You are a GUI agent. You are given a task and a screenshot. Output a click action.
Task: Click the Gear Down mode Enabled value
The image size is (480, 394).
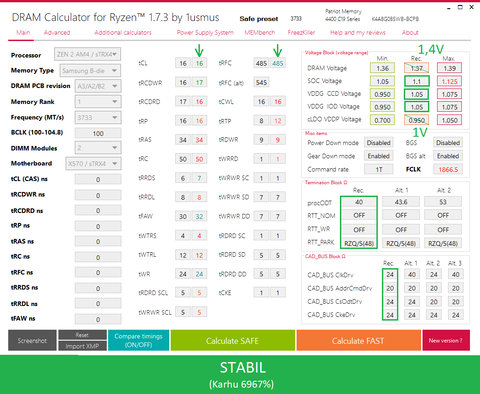coord(379,156)
